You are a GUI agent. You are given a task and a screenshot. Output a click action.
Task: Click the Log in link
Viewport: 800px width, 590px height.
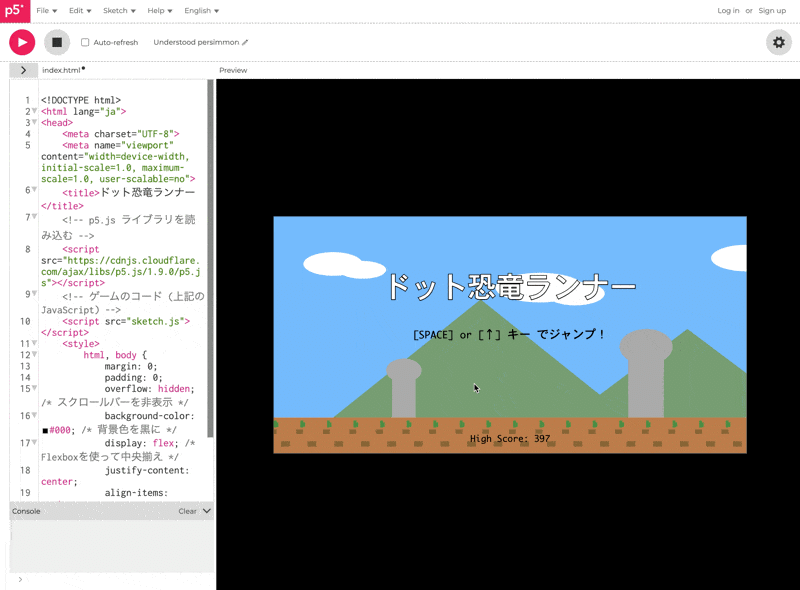728,11
